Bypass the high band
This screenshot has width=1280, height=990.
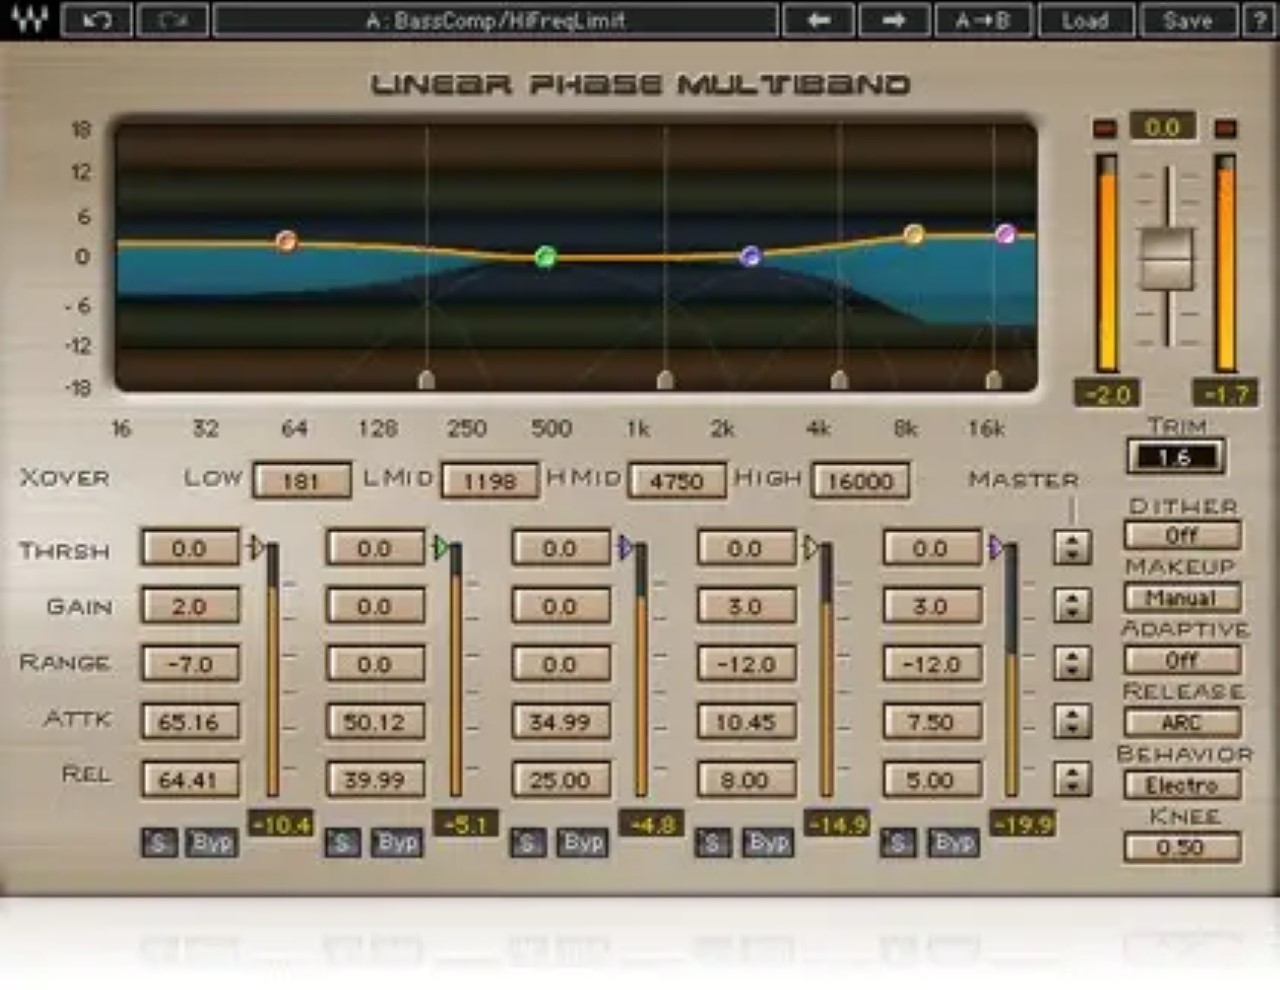[953, 843]
